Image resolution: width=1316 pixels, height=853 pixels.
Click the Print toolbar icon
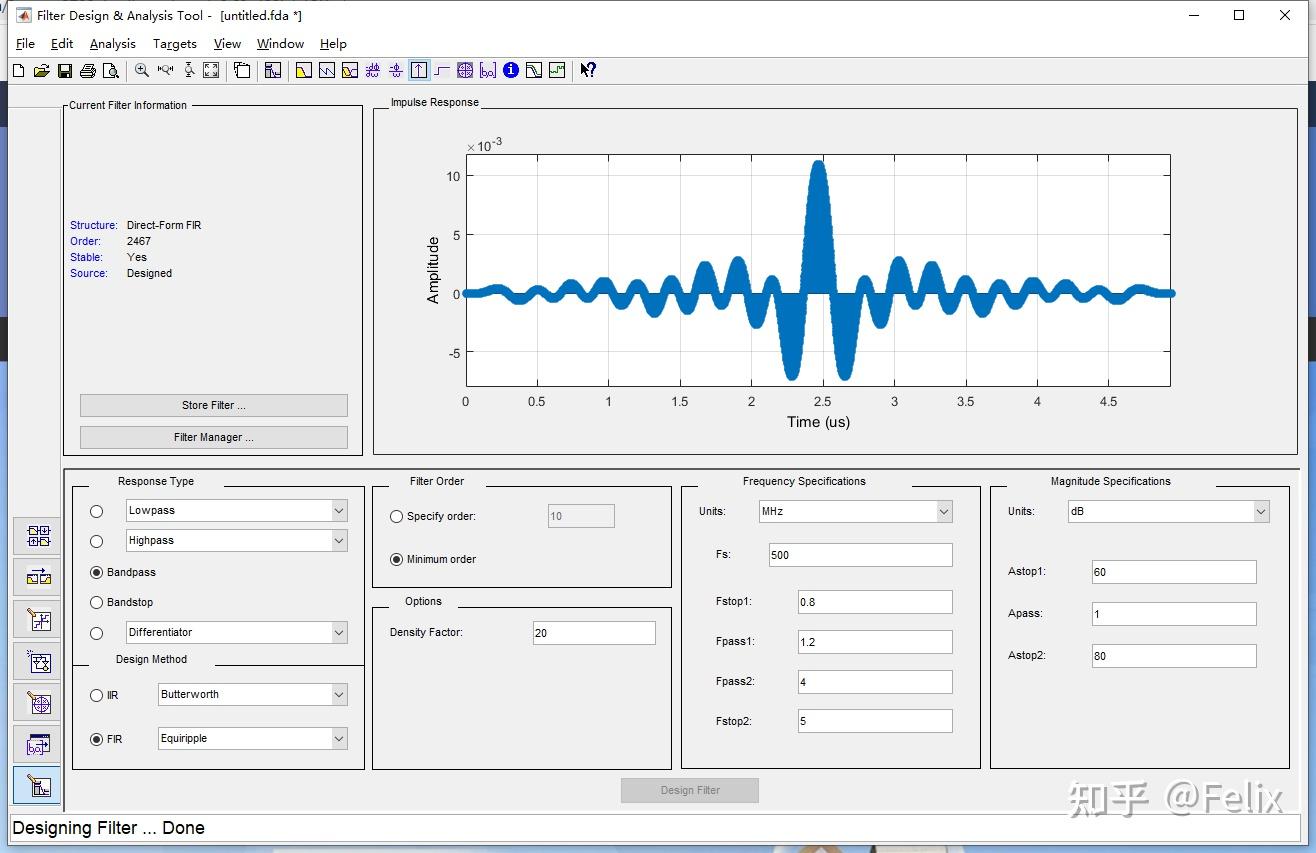point(87,70)
